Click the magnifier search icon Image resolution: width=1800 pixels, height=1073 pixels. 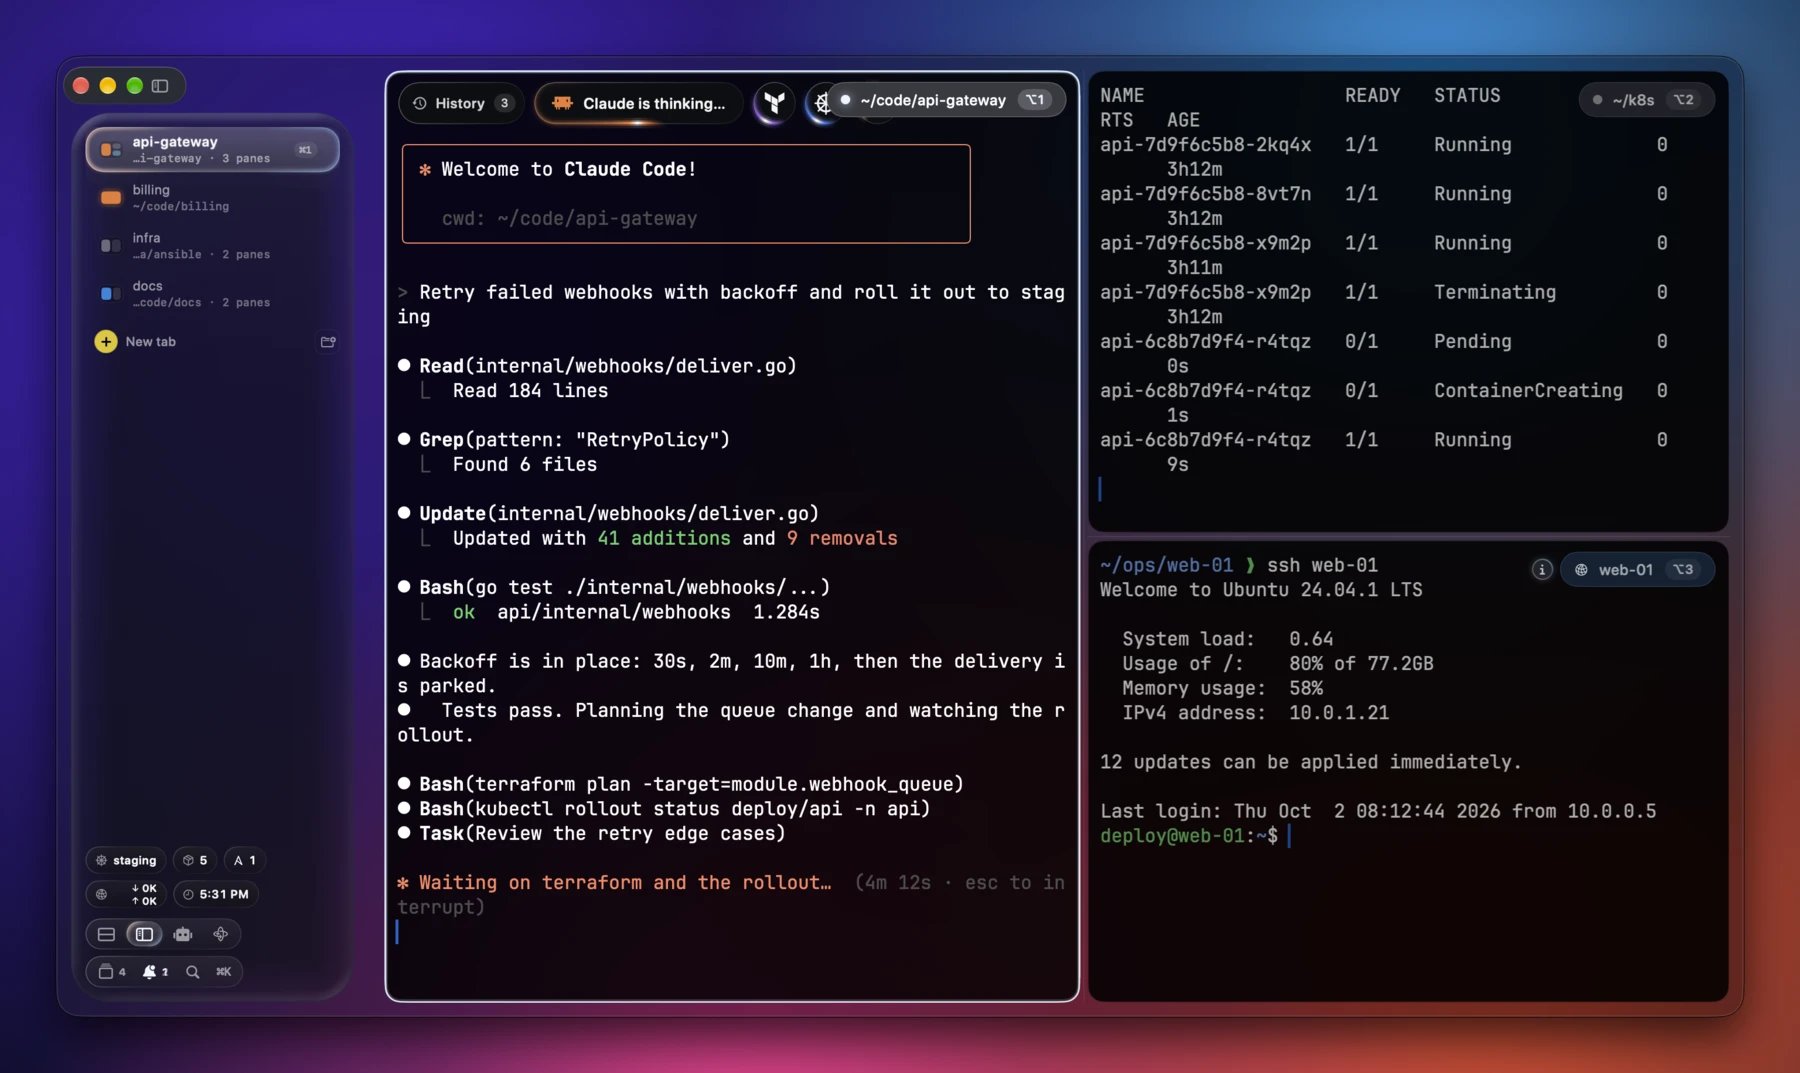[x=192, y=972]
